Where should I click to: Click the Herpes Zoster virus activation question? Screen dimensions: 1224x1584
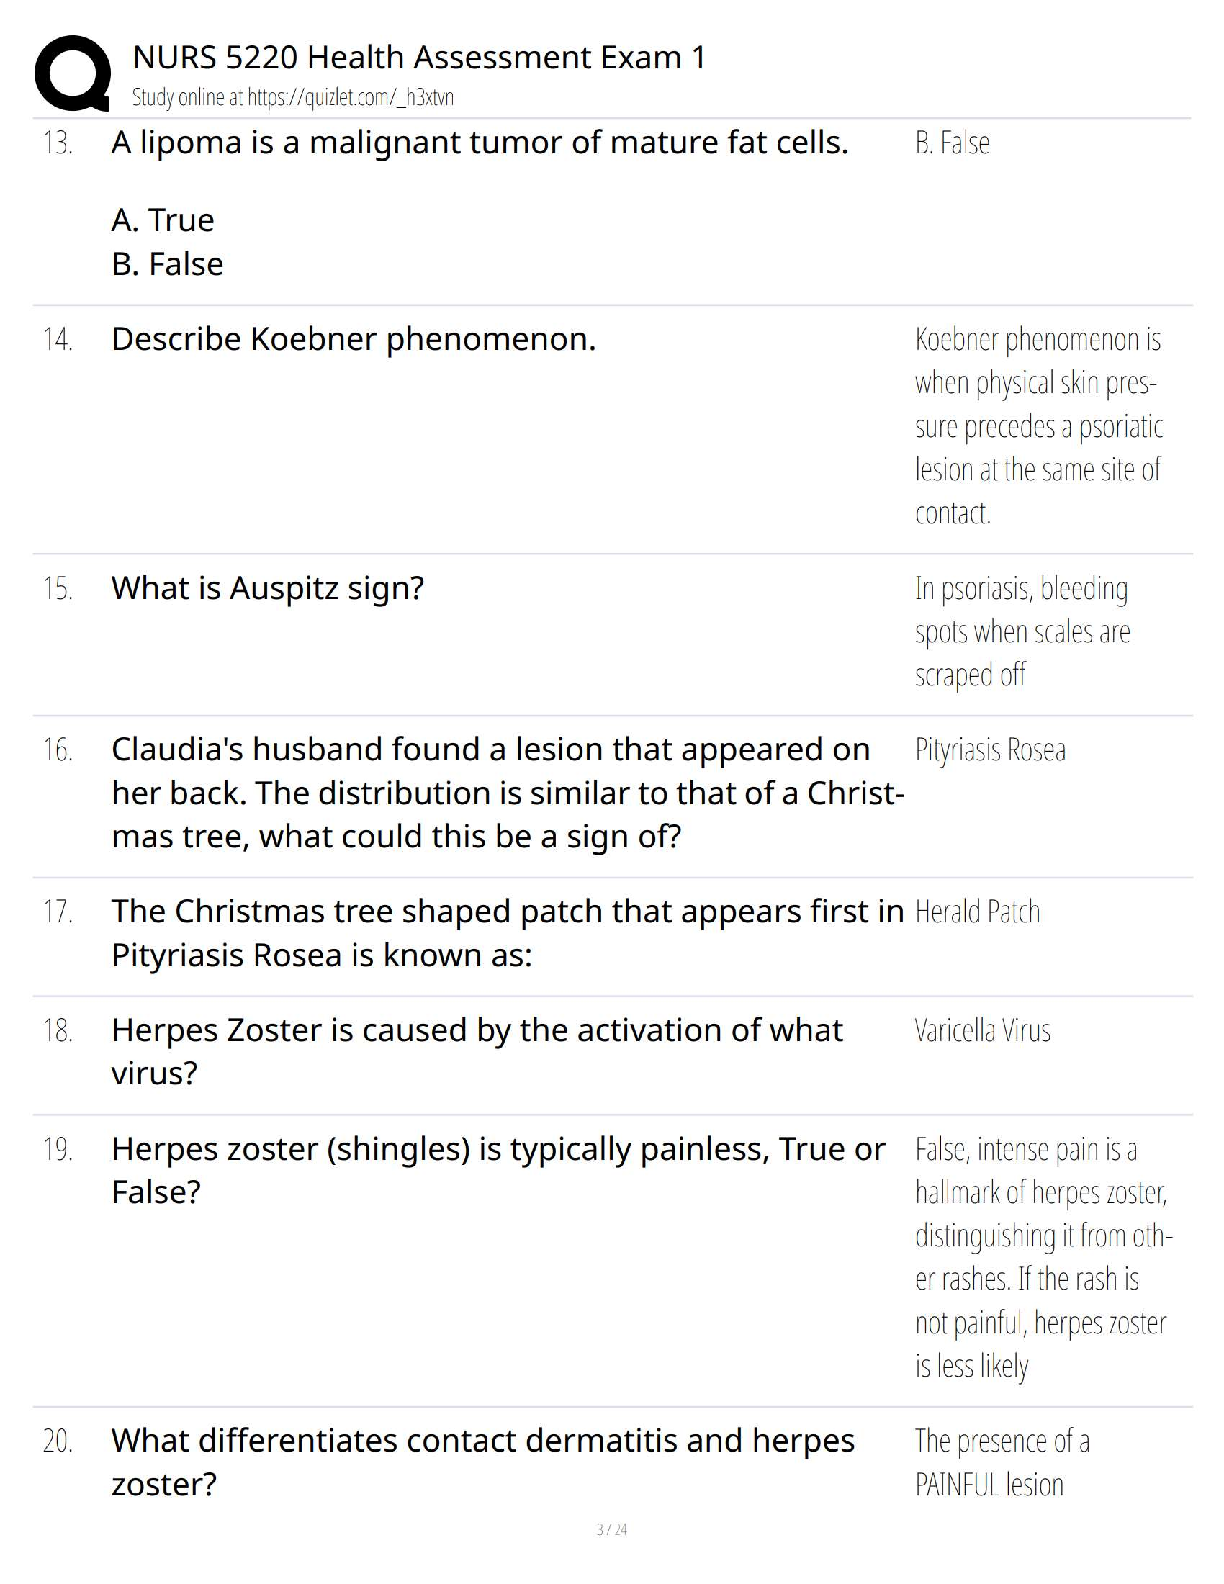[476, 1051]
